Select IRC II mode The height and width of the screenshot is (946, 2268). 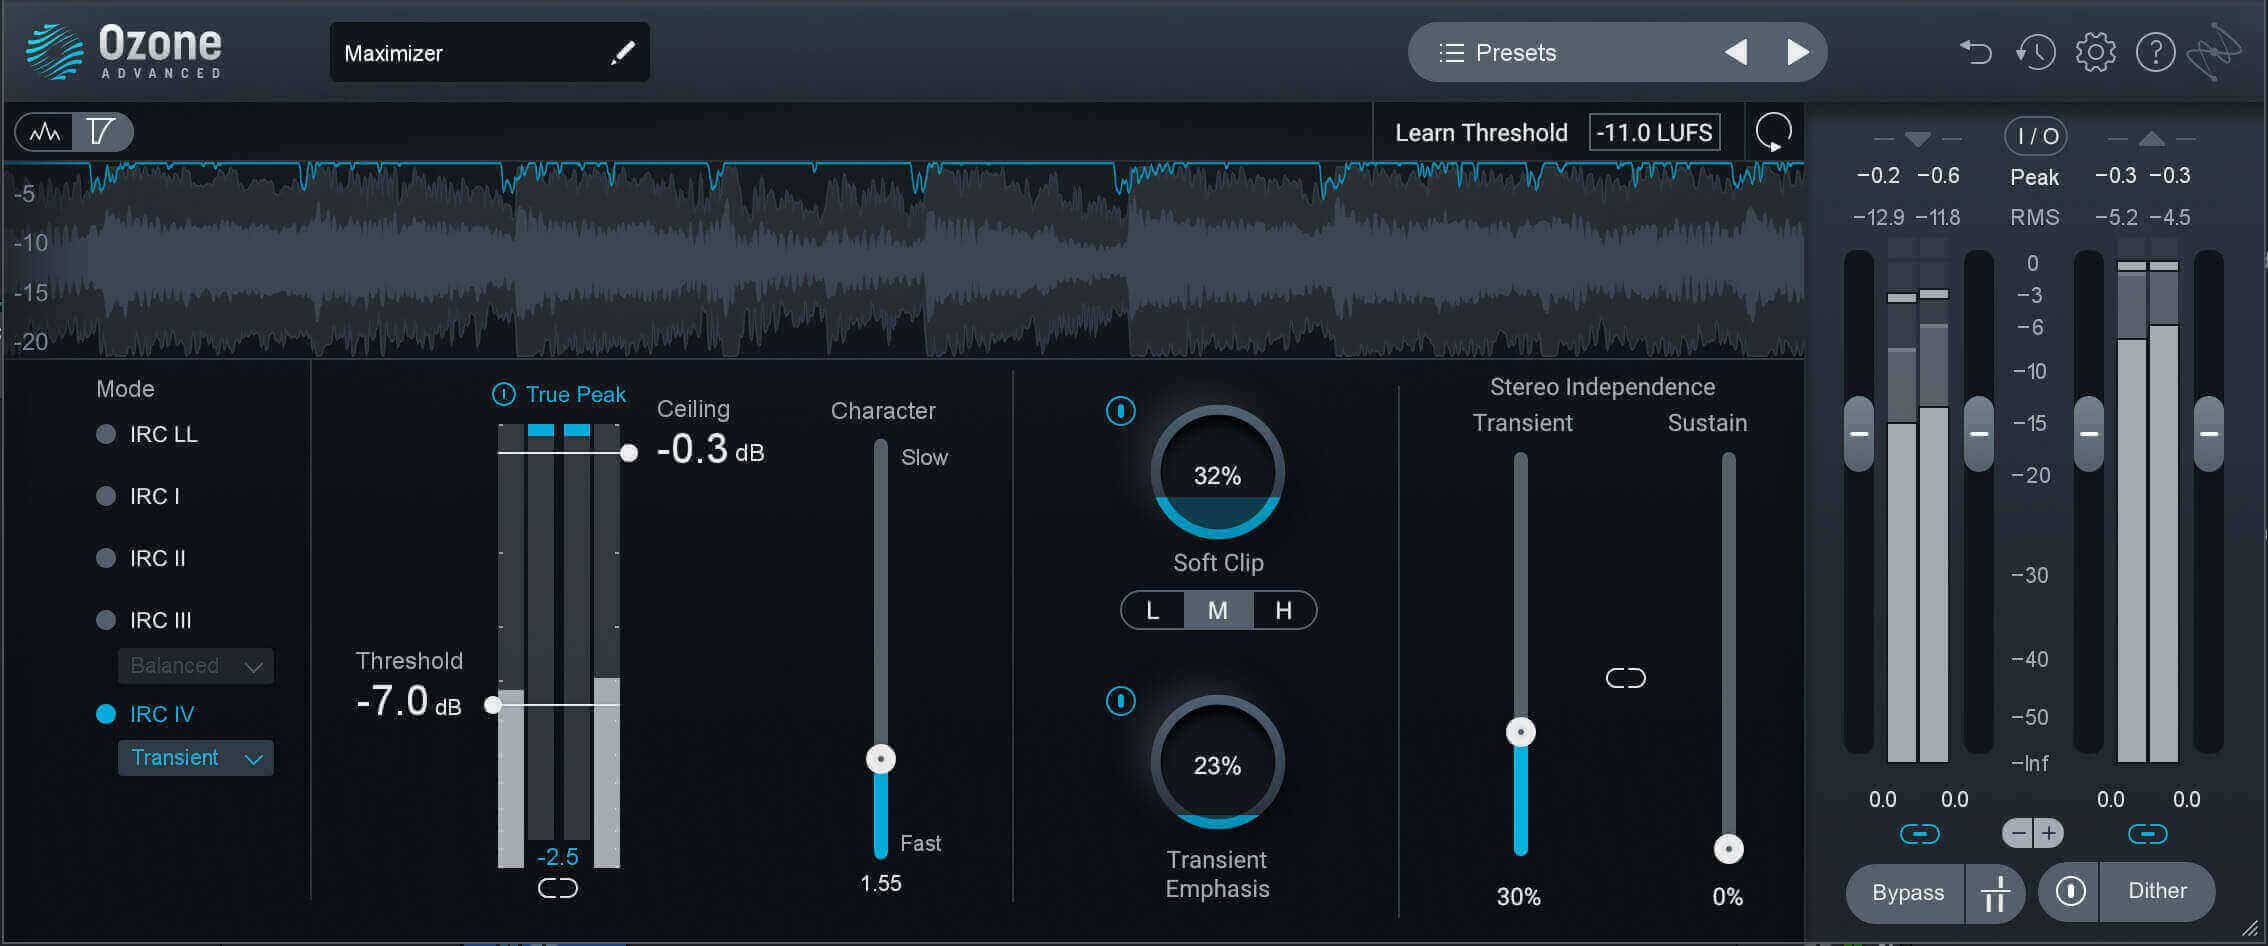[141, 558]
